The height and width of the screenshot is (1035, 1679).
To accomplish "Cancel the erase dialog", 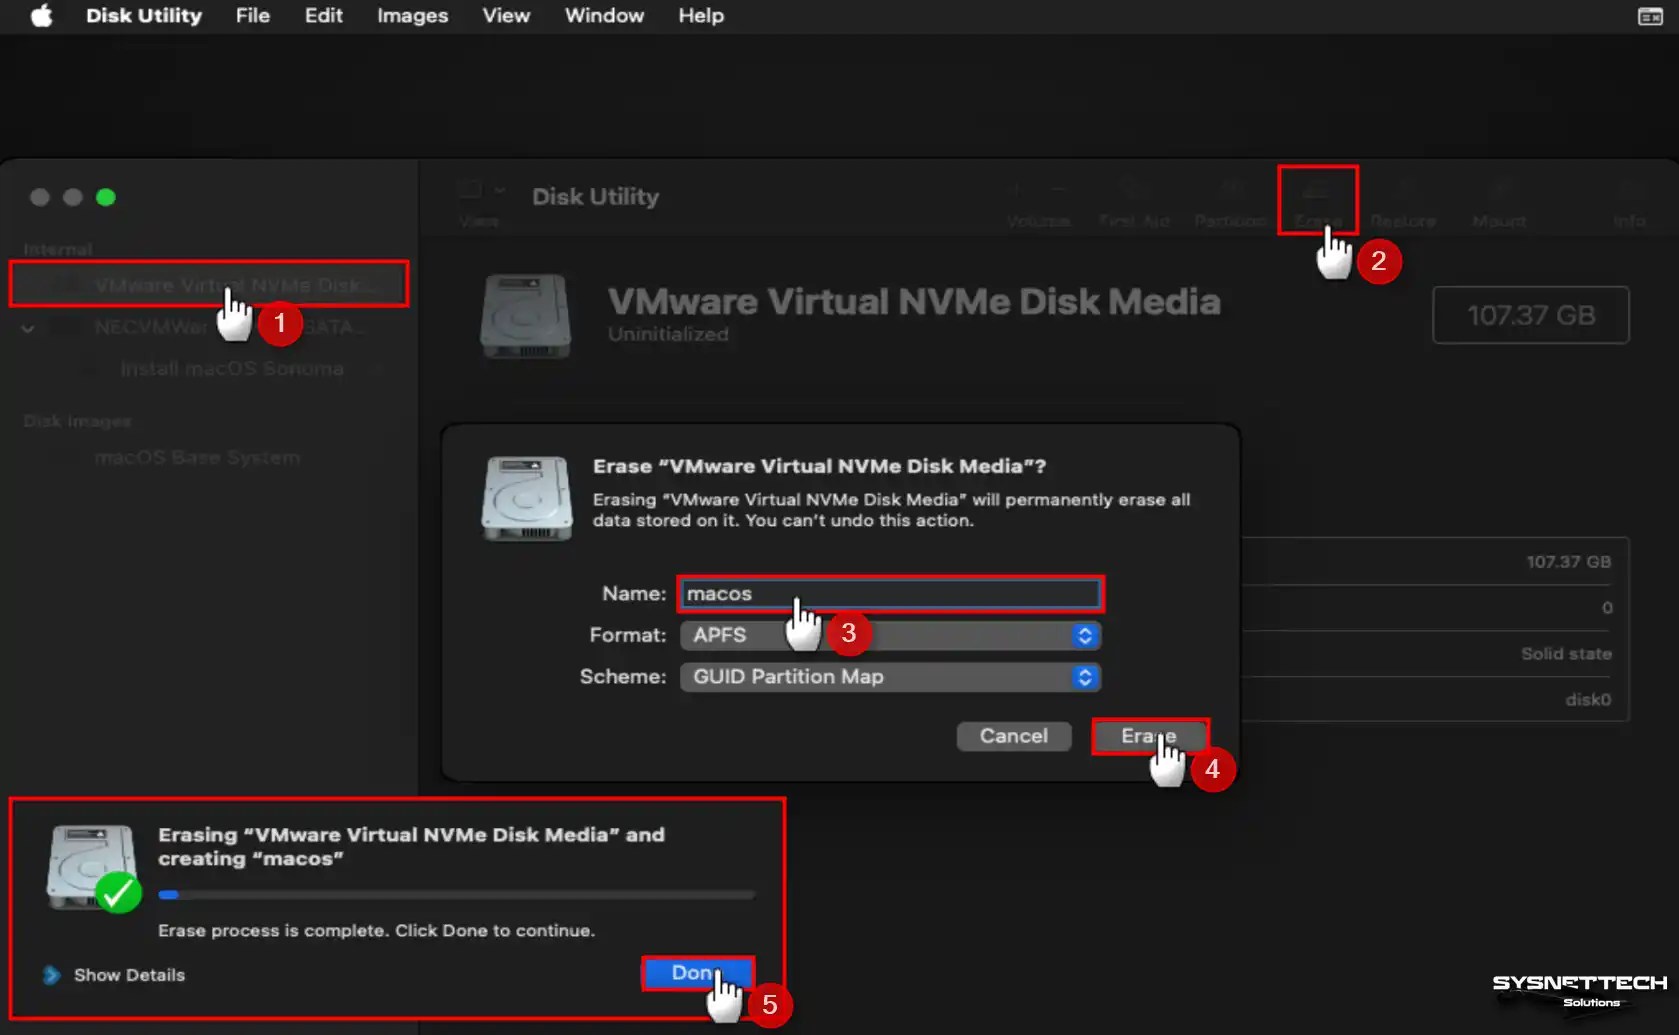I will (x=1014, y=737).
